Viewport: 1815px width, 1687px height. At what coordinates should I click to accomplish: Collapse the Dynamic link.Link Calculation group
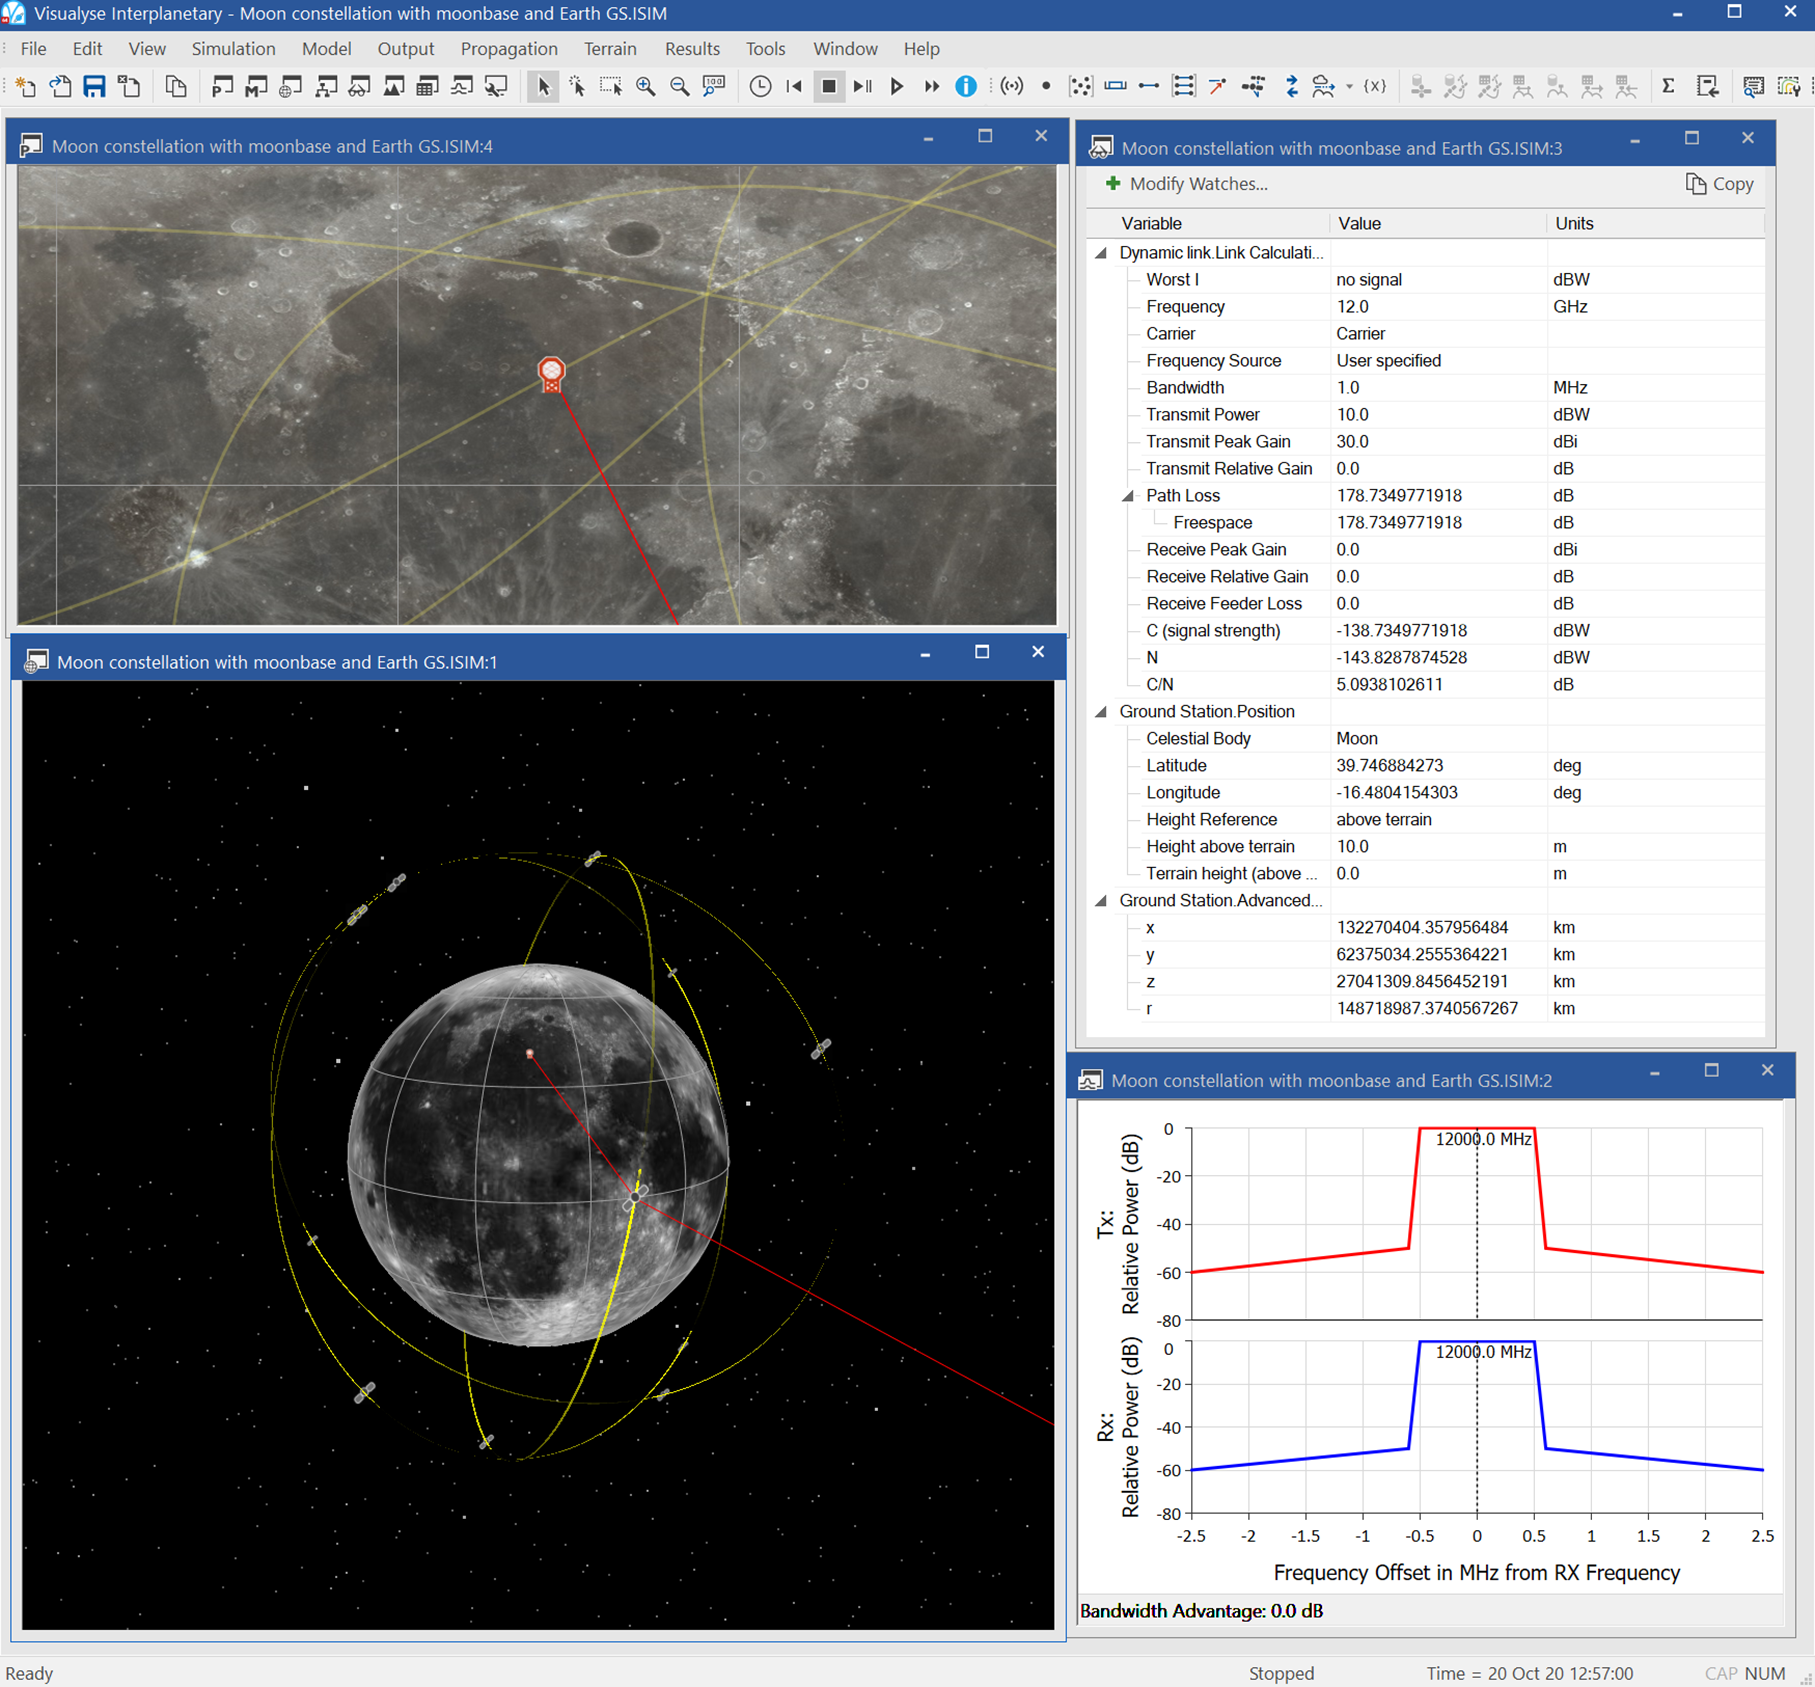point(1101,253)
